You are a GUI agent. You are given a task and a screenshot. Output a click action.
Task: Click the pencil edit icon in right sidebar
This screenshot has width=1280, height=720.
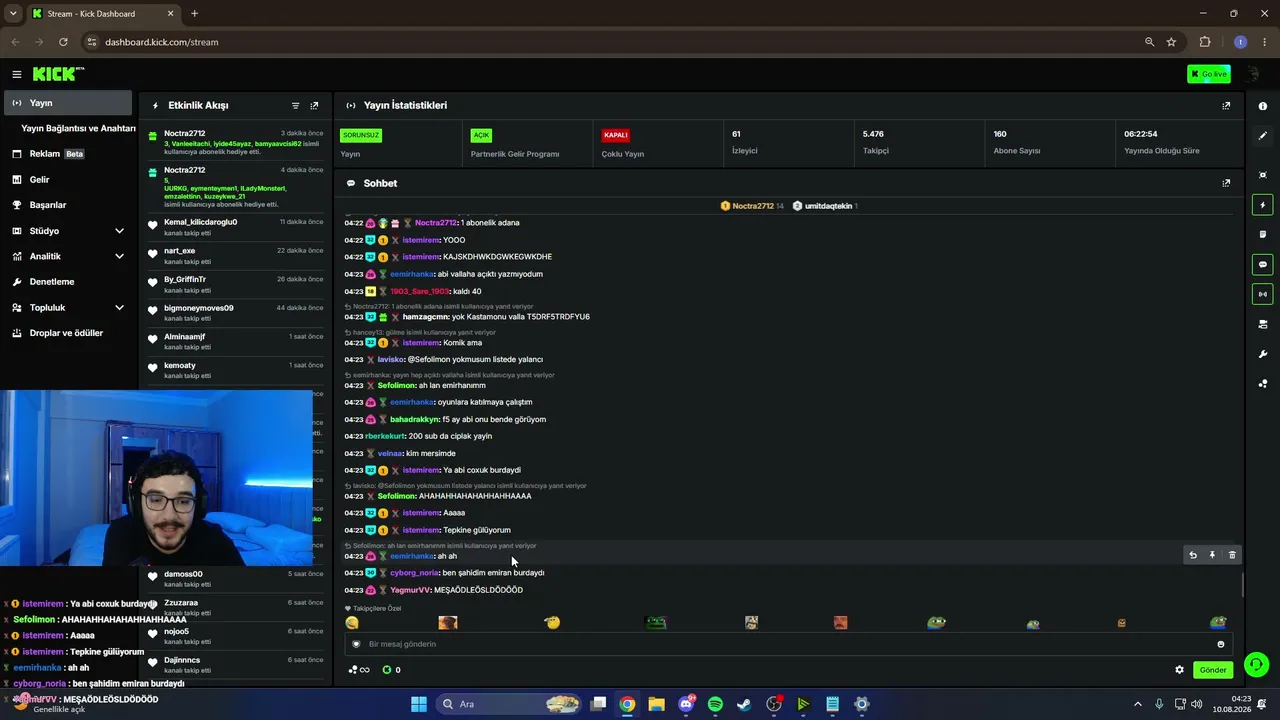pos(1263,135)
